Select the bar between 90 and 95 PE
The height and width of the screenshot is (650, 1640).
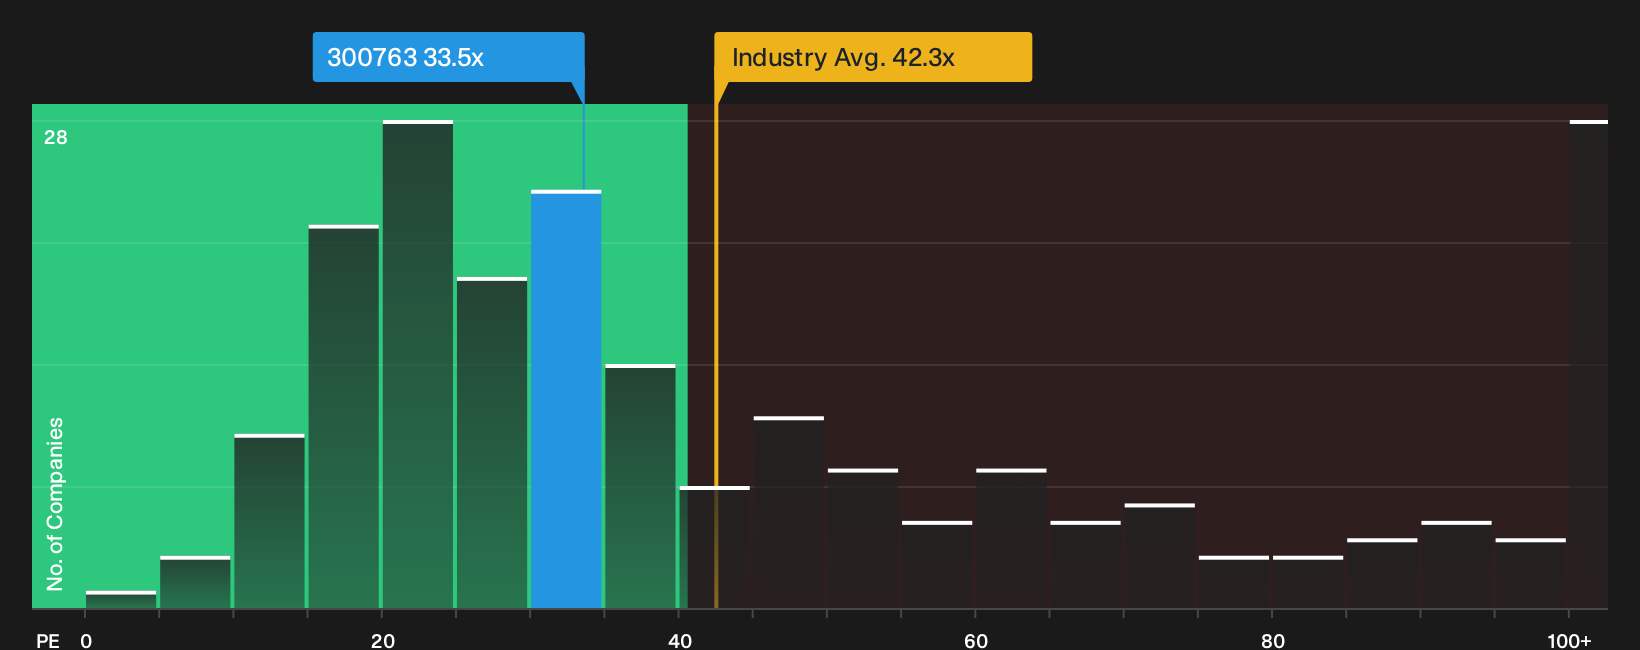pyautogui.click(x=1456, y=565)
